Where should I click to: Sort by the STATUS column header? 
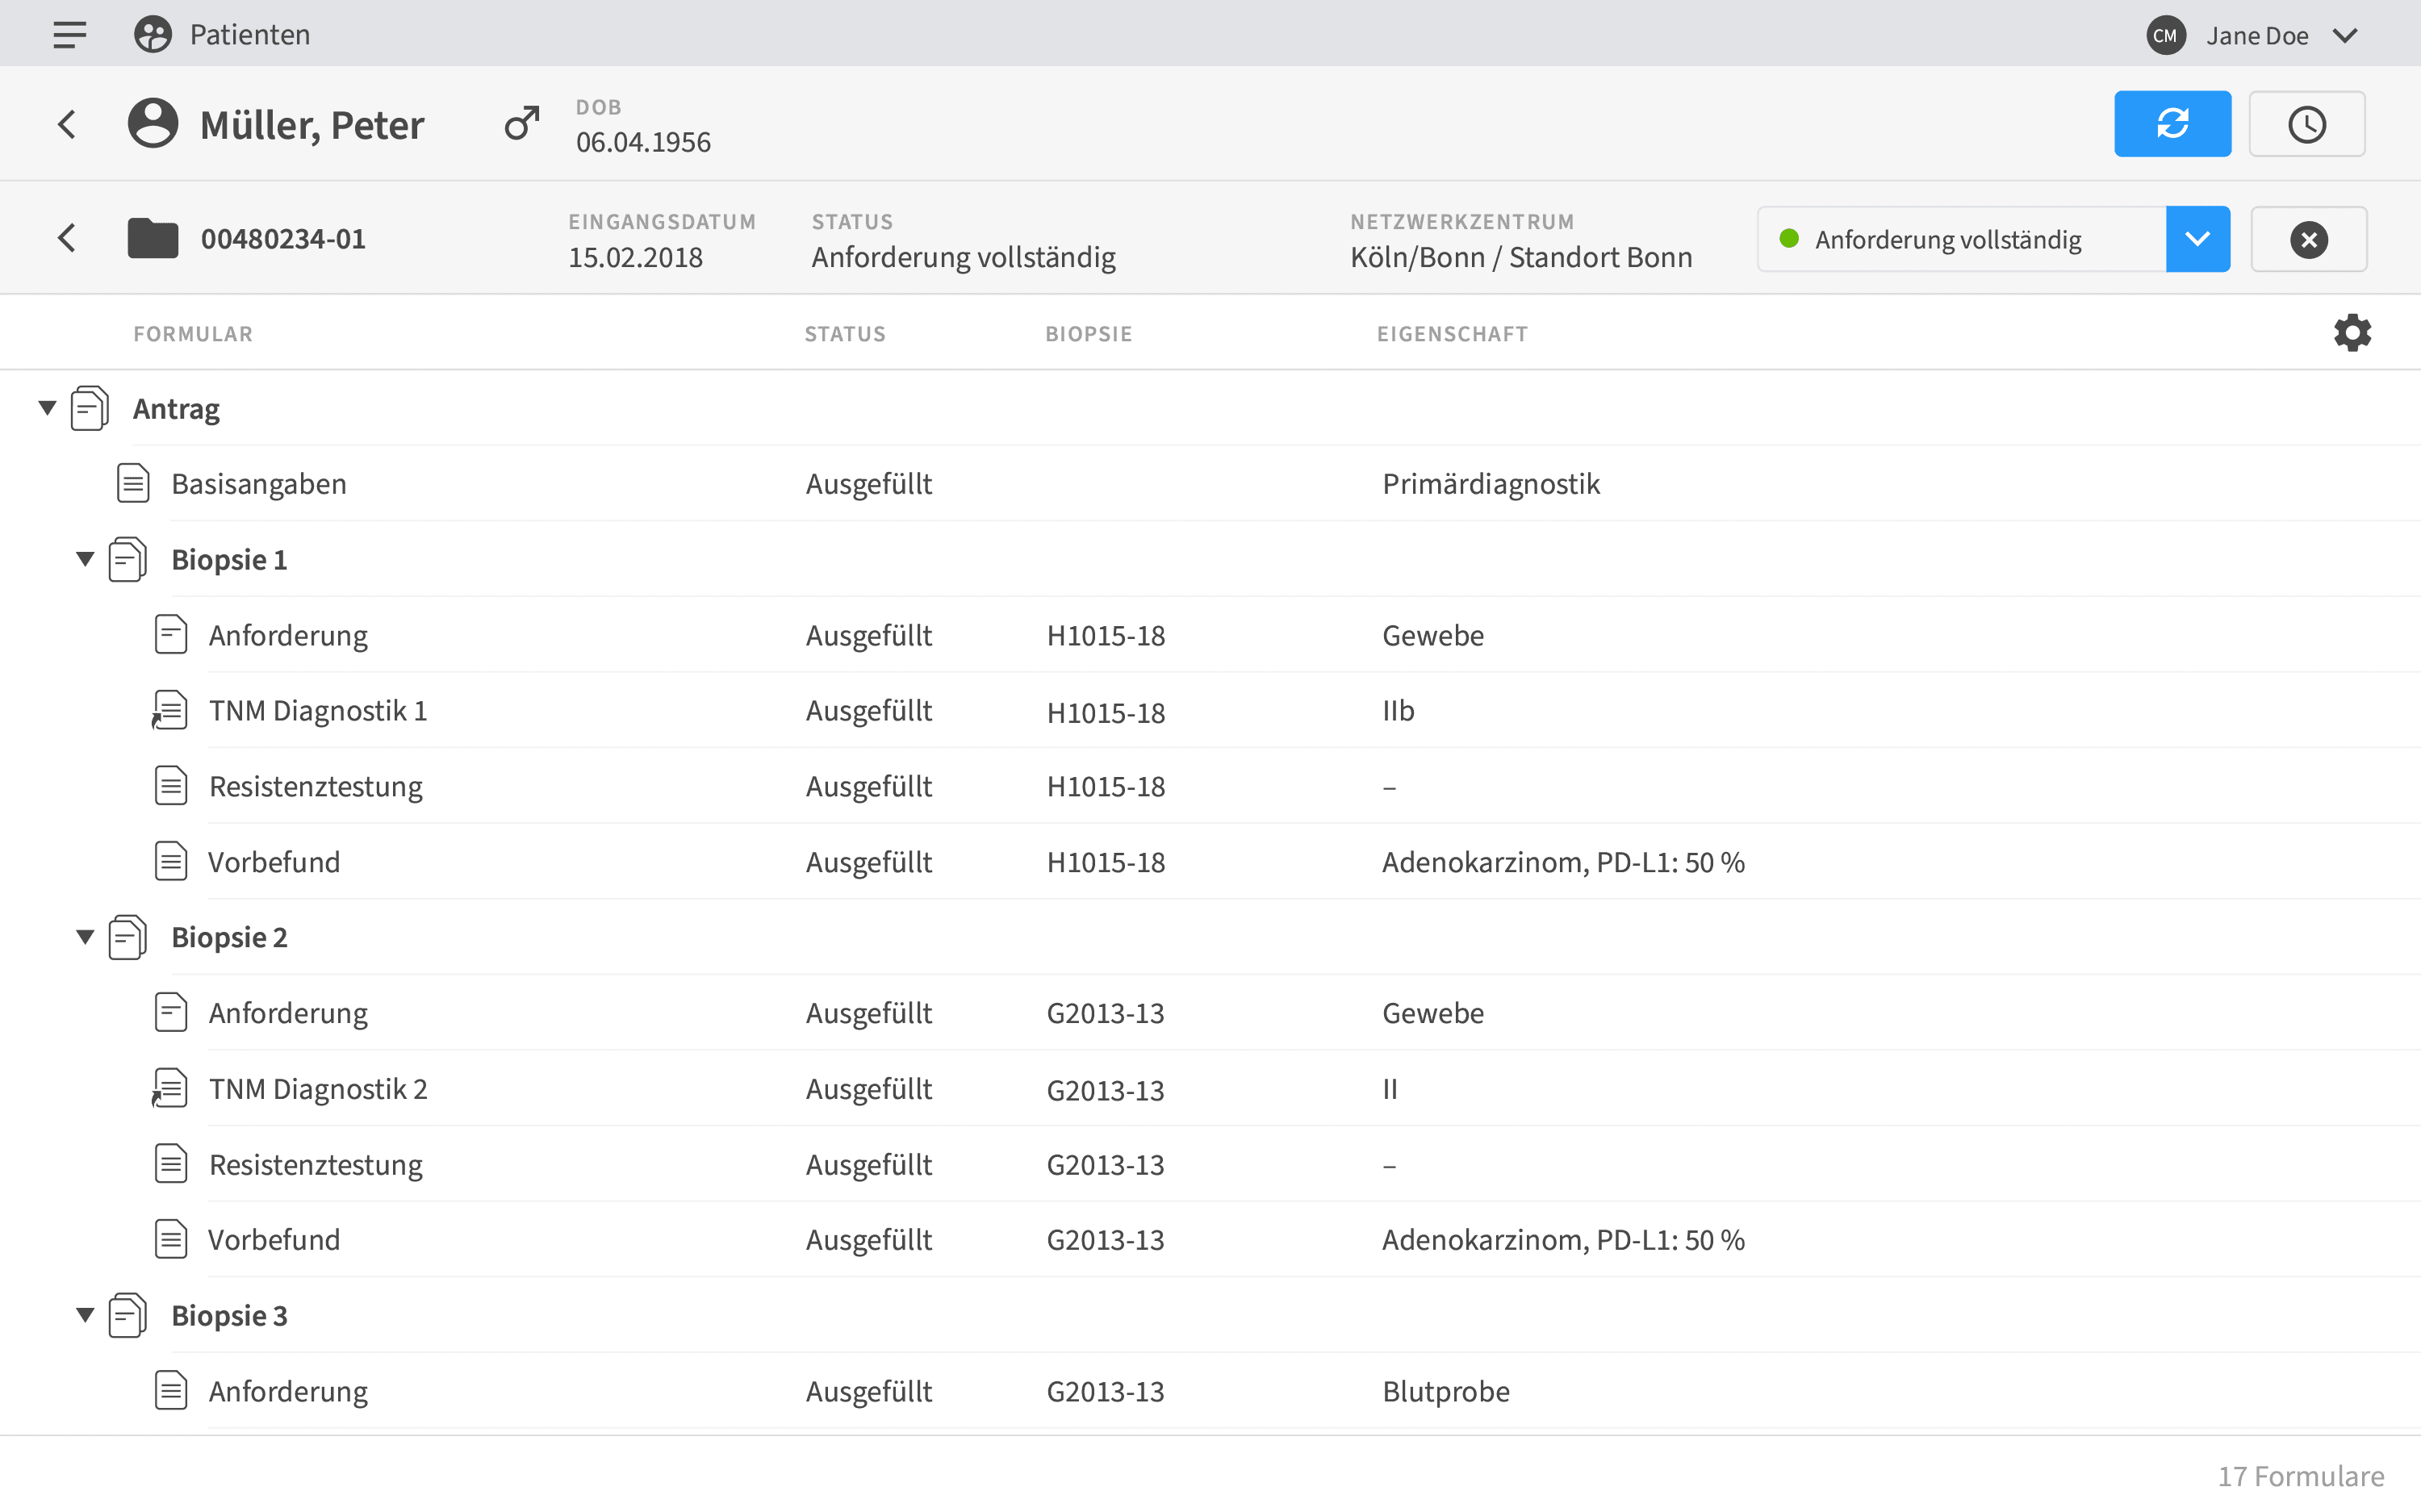click(844, 333)
